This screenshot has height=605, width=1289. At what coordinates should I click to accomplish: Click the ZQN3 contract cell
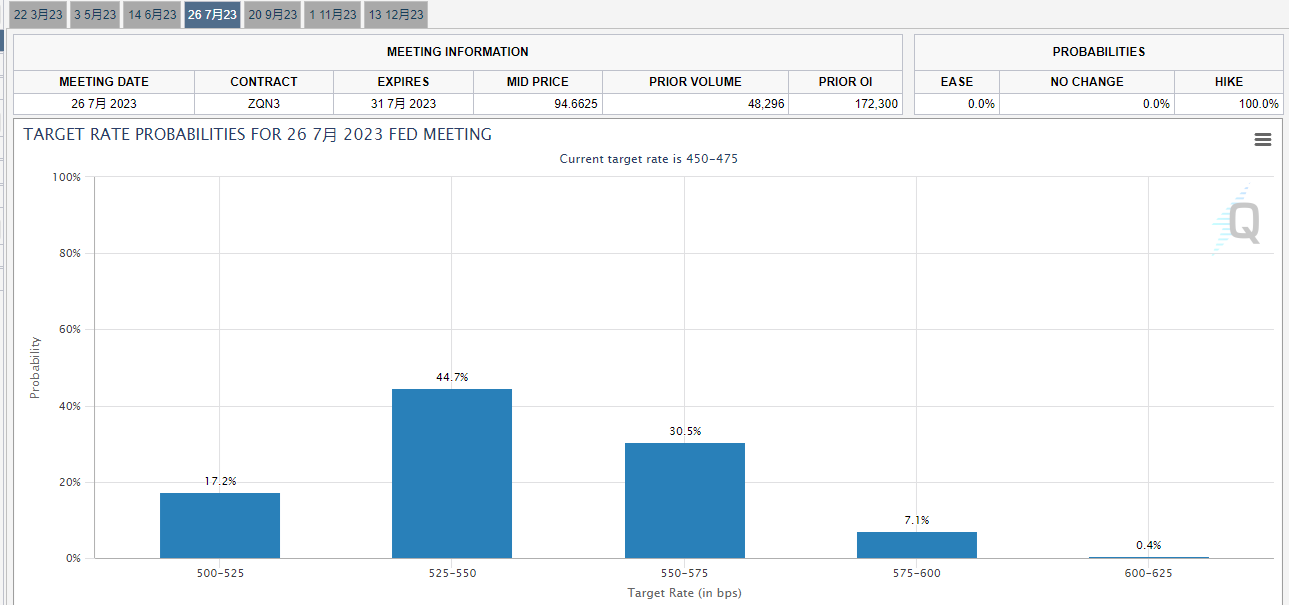point(264,104)
